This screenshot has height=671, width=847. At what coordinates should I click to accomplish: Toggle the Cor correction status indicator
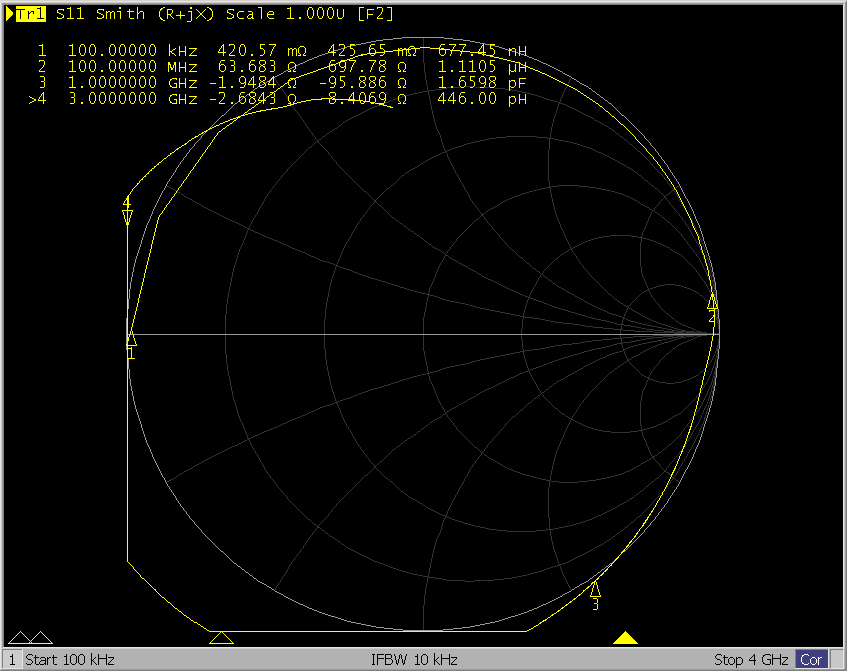pos(811,660)
